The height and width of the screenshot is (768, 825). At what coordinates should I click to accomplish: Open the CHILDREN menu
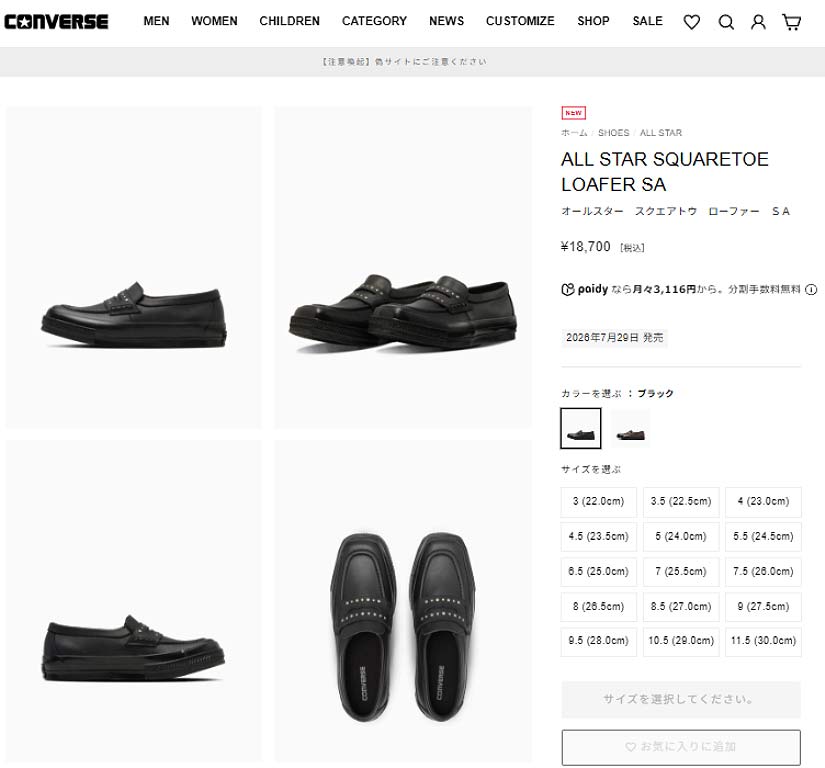coord(289,21)
